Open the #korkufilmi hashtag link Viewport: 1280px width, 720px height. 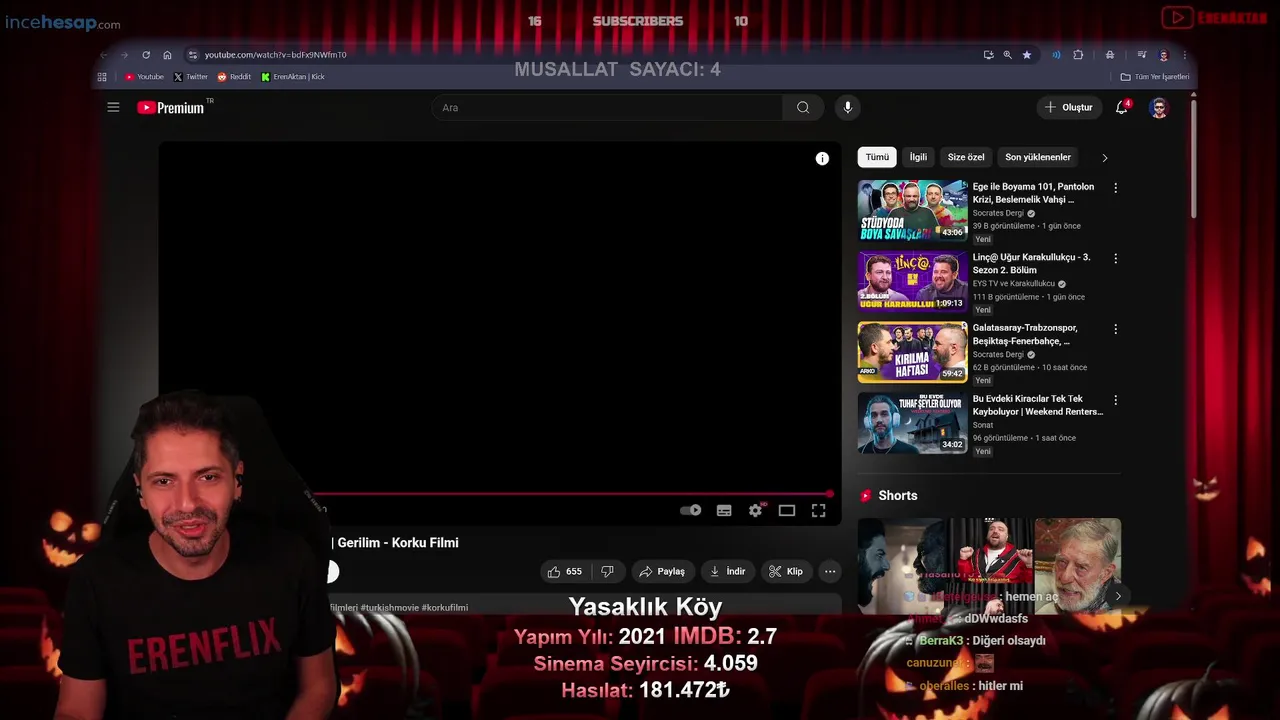(x=444, y=608)
